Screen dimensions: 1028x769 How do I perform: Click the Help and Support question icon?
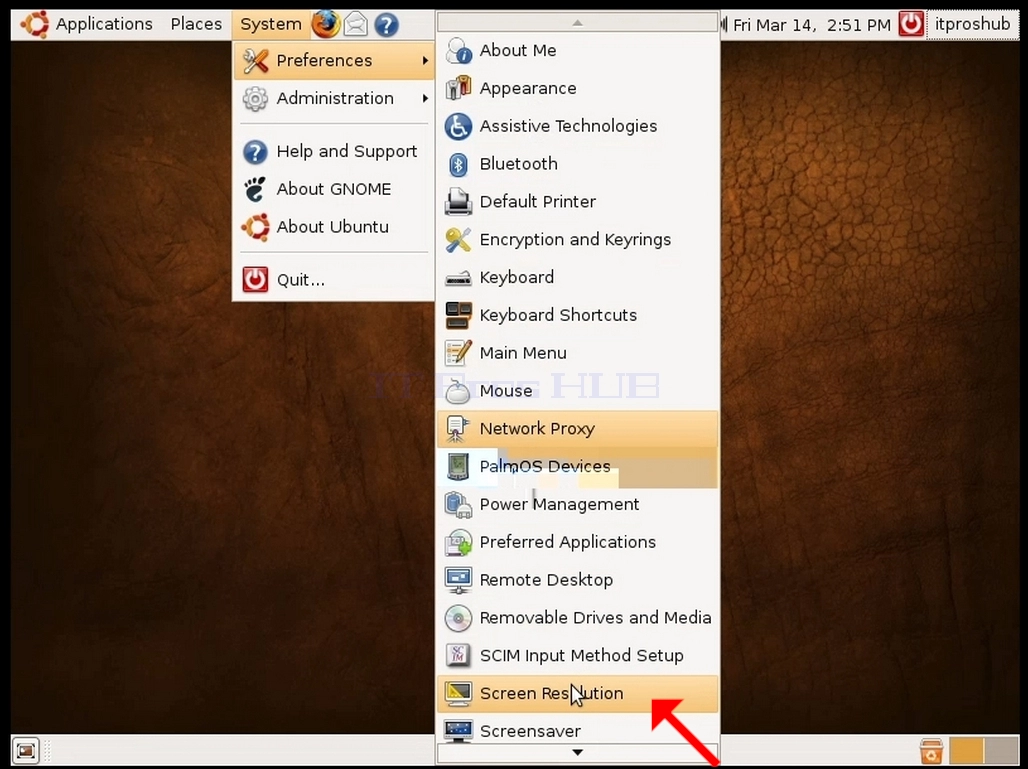[x=255, y=151]
